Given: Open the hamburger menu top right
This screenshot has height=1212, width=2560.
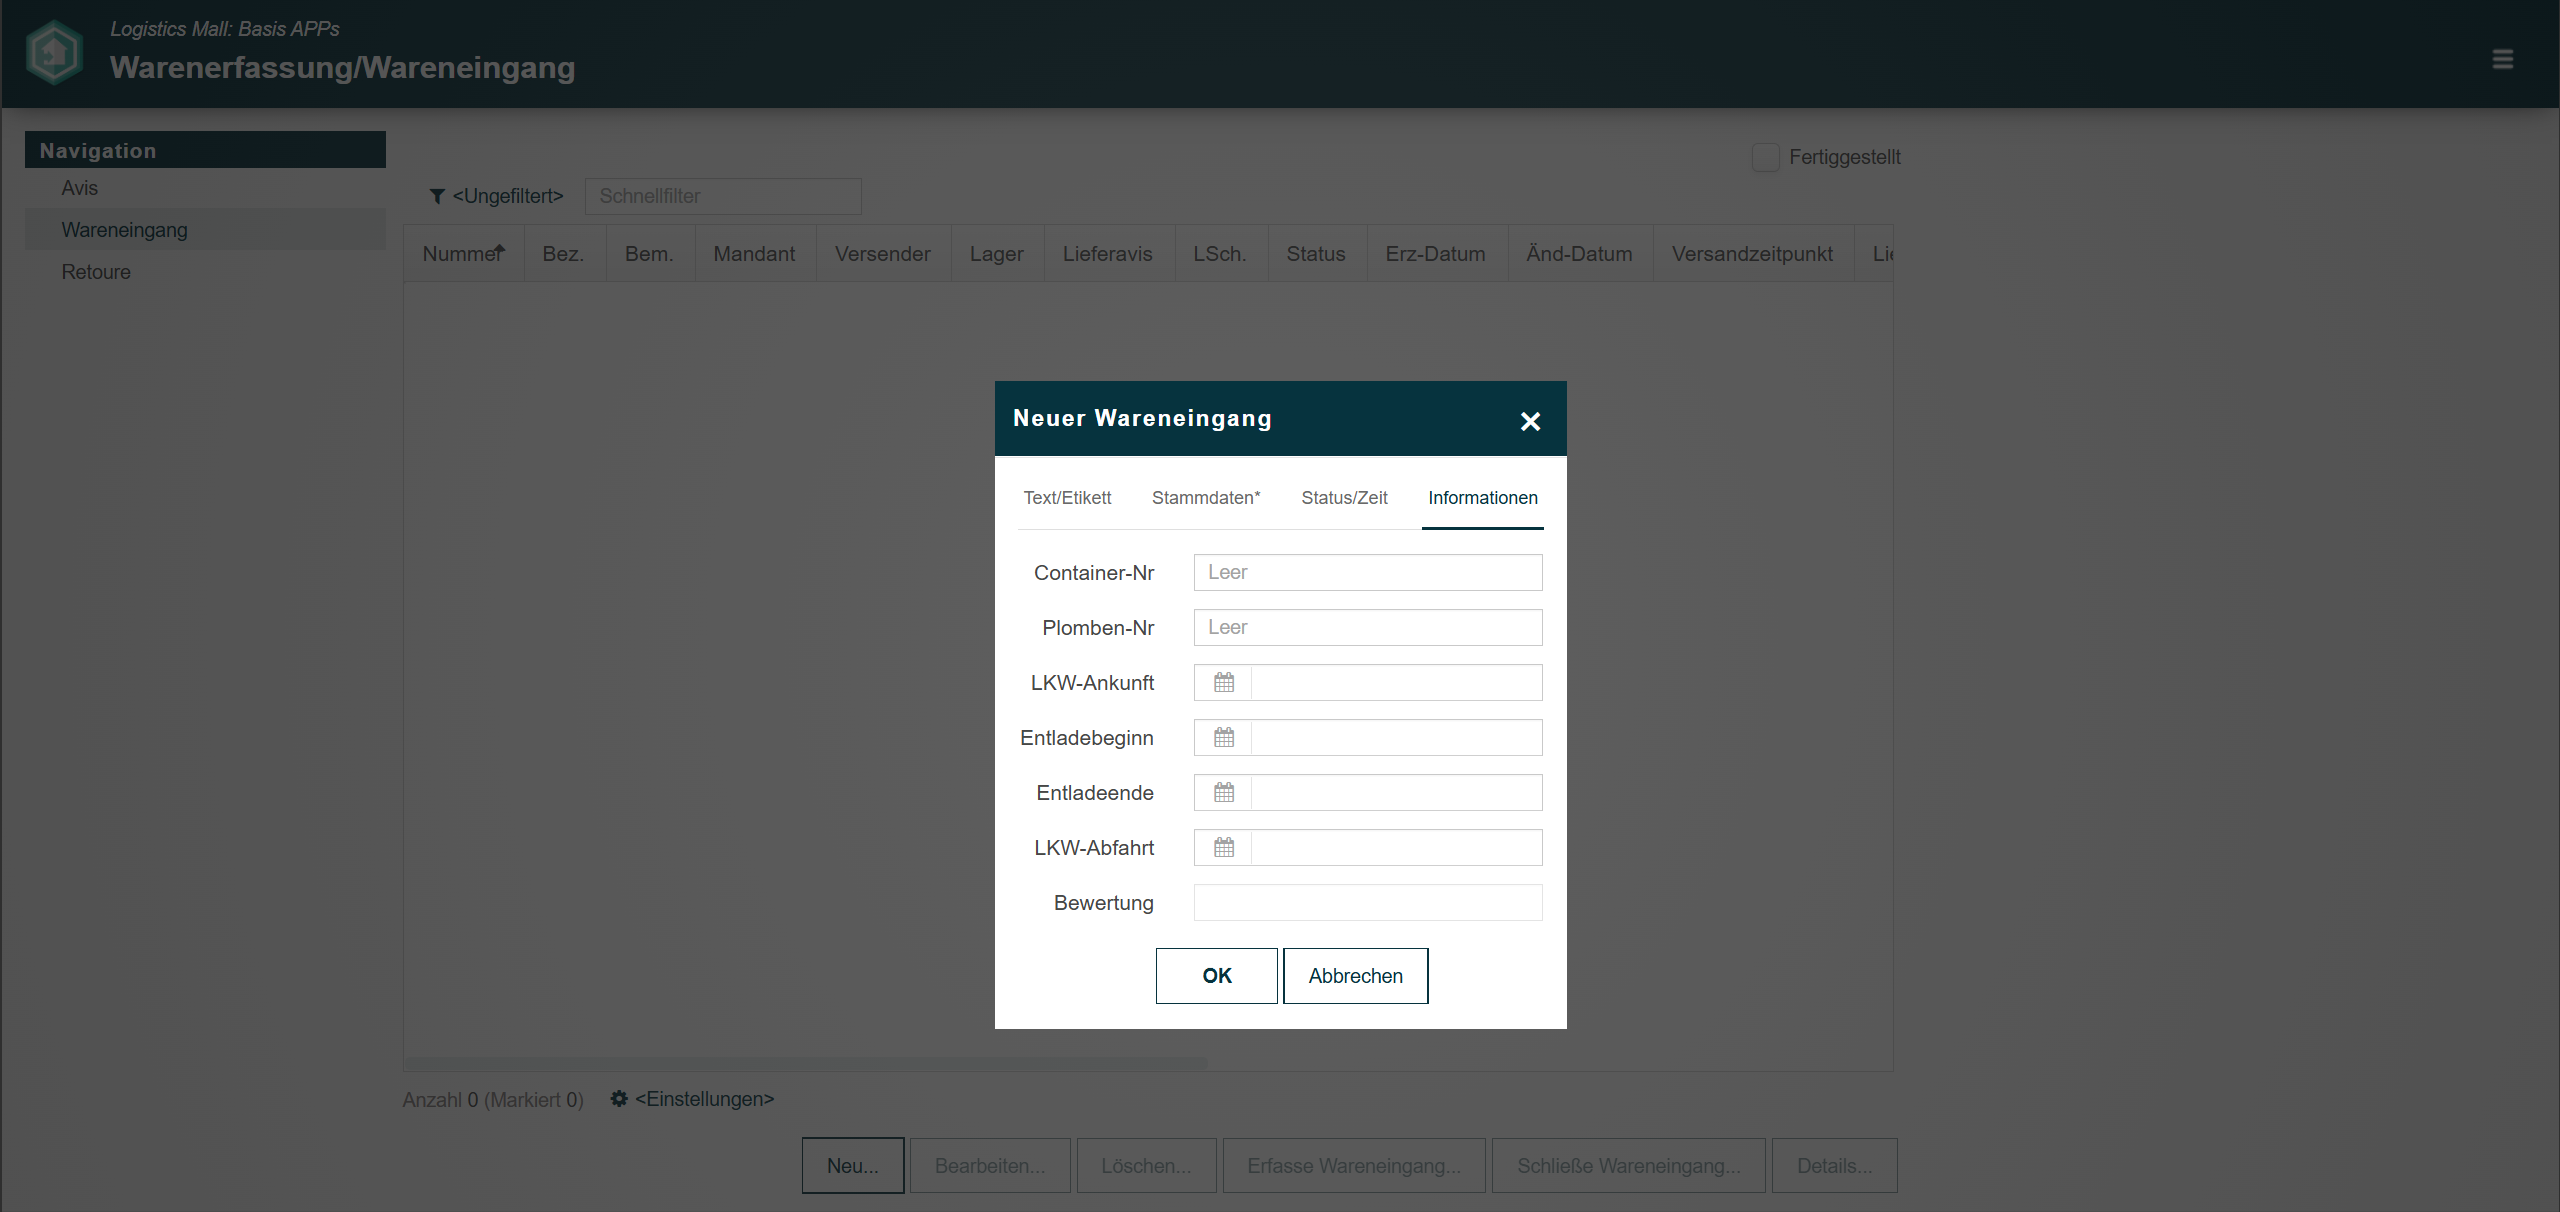Looking at the screenshot, I should point(2504,58).
